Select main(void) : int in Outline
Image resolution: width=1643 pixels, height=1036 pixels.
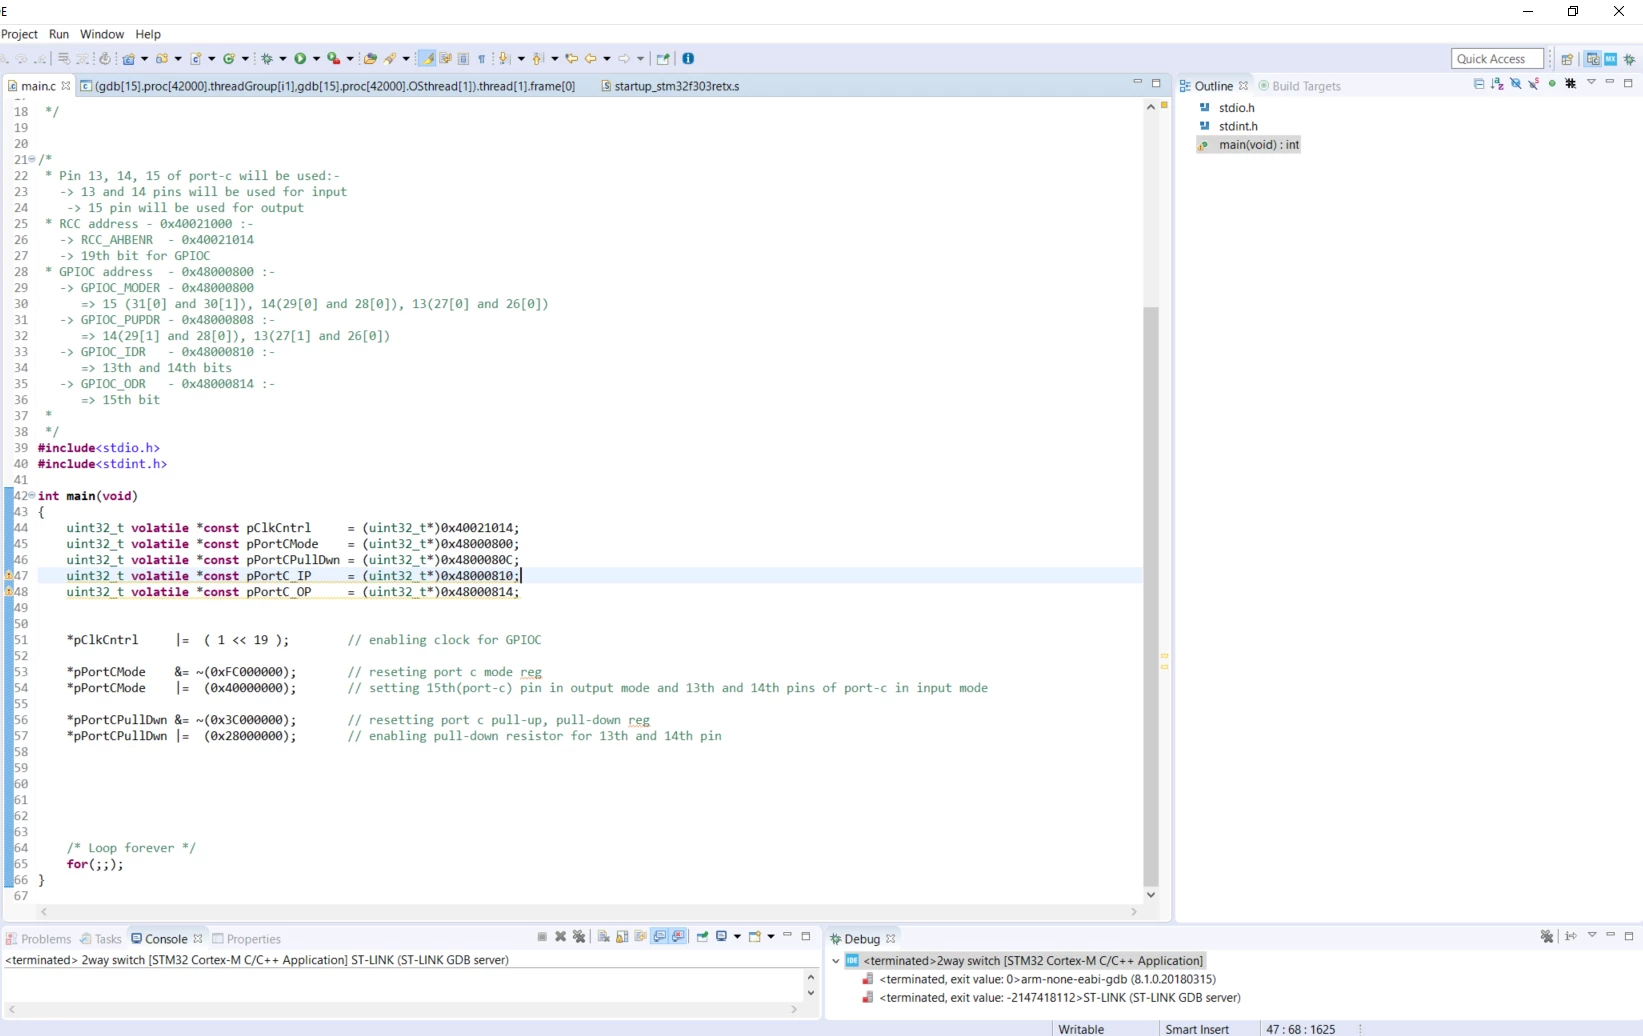pos(1249,145)
